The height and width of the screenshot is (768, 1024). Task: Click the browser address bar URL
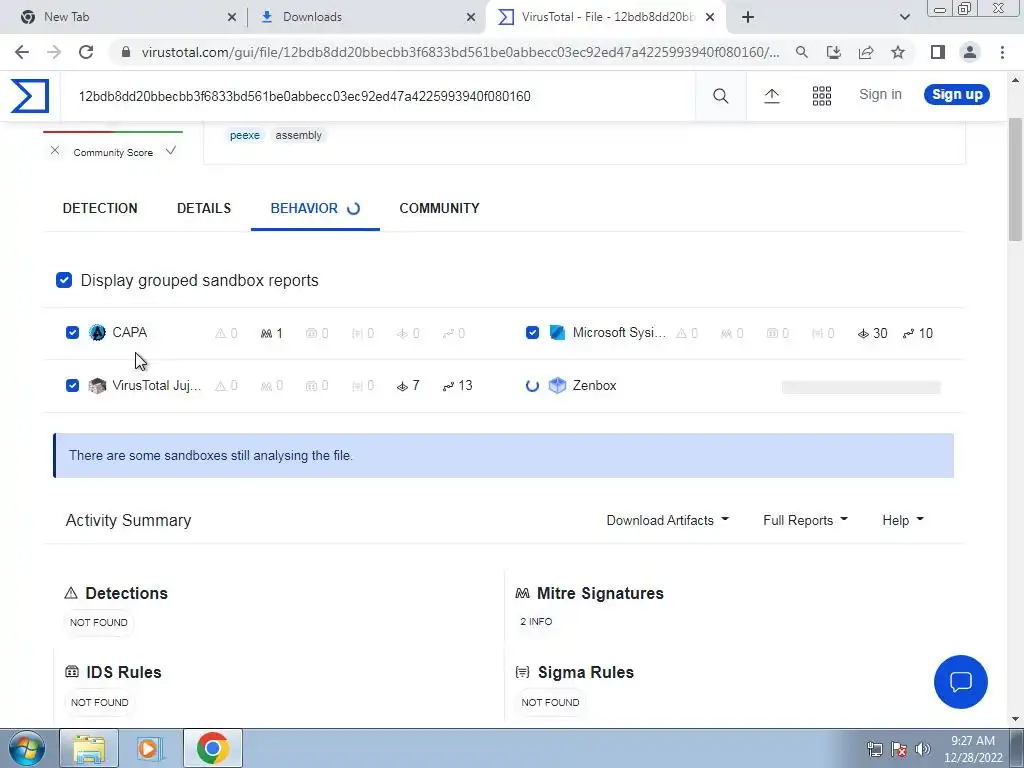pyautogui.click(x=460, y=52)
